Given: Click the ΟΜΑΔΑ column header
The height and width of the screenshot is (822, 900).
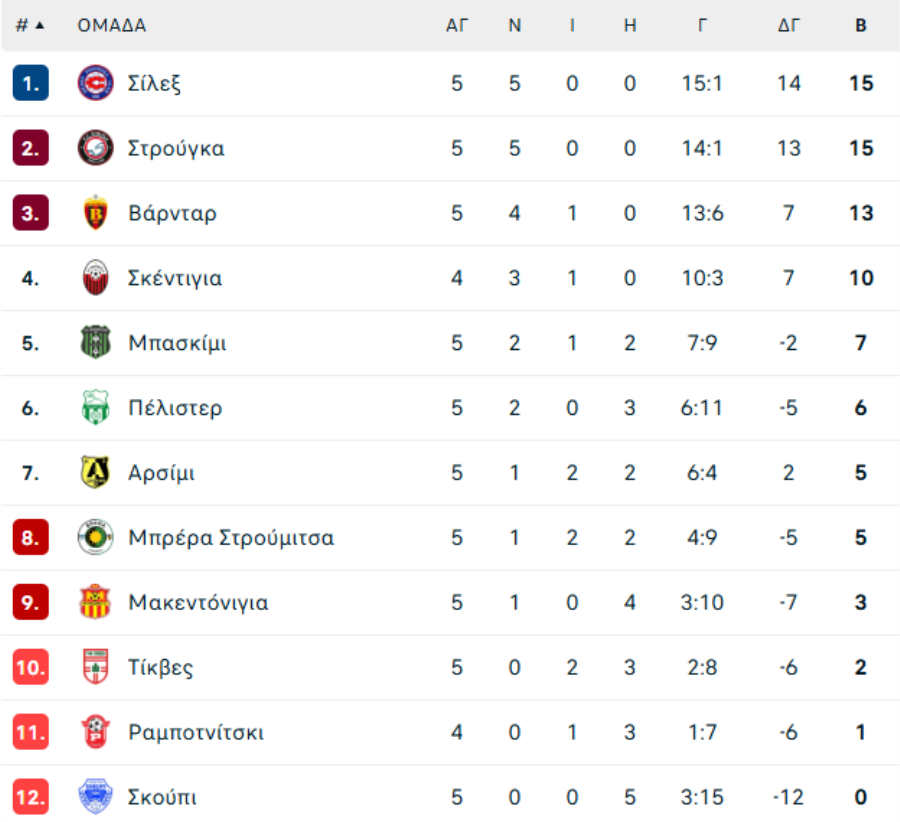Looking at the screenshot, I should [112, 25].
